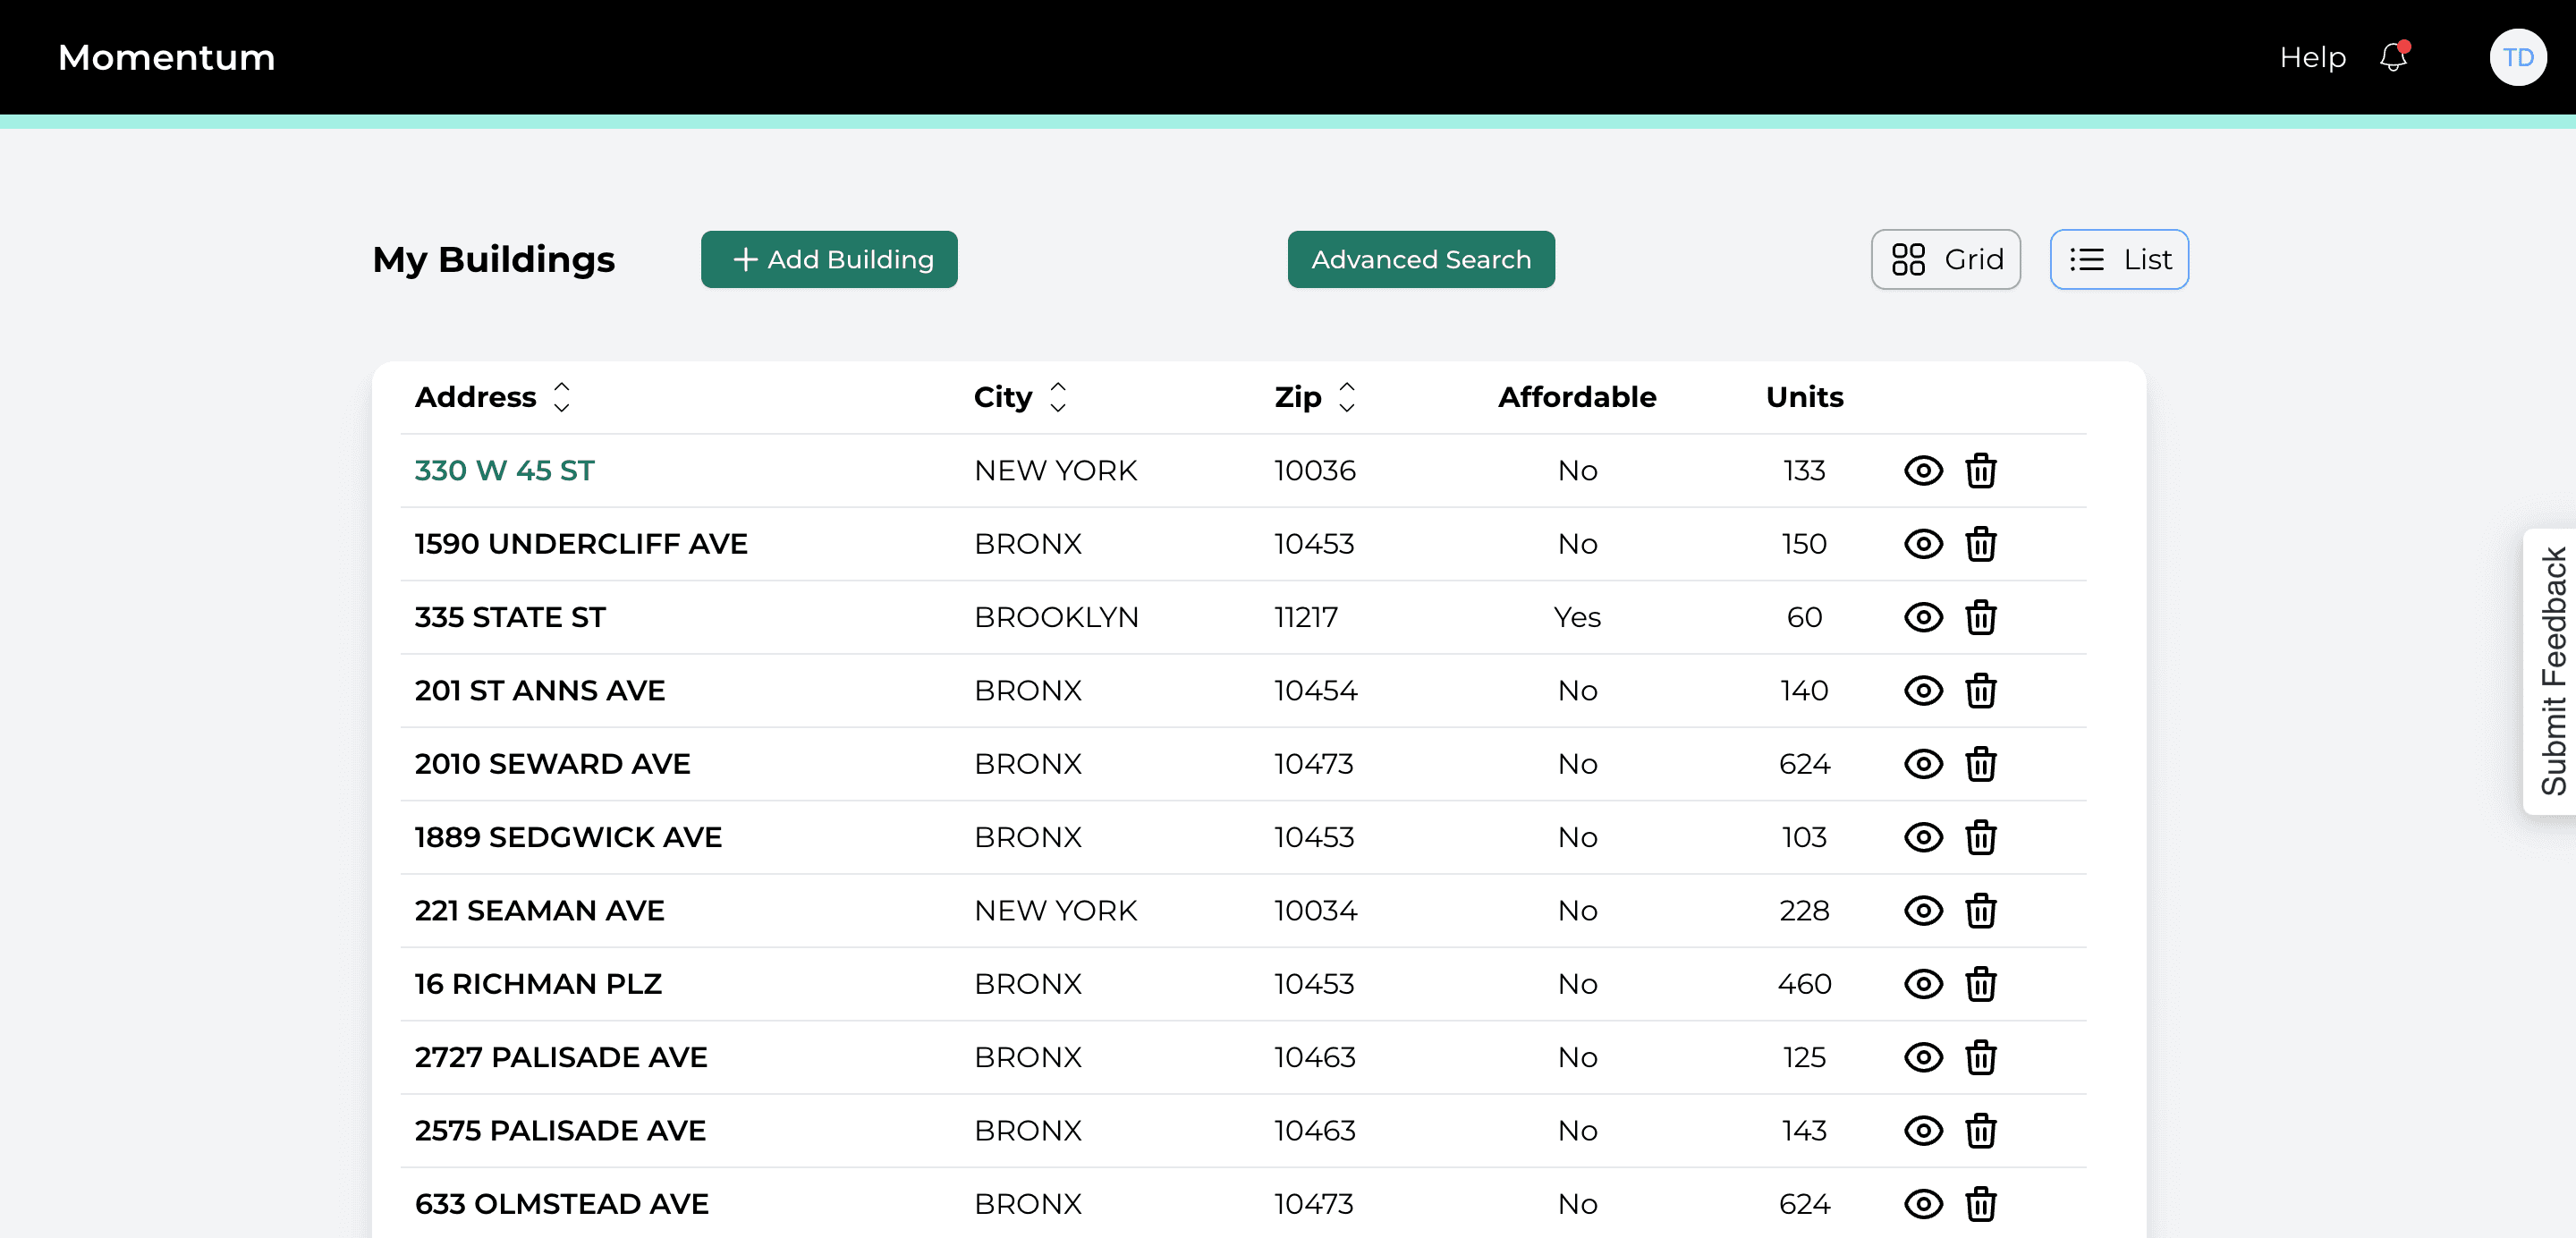Viewport: 2576px width, 1238px height.
Task: View details for 2575 PALISADE AVE
Action: pyautogui.click(x=1922, y=1130)
